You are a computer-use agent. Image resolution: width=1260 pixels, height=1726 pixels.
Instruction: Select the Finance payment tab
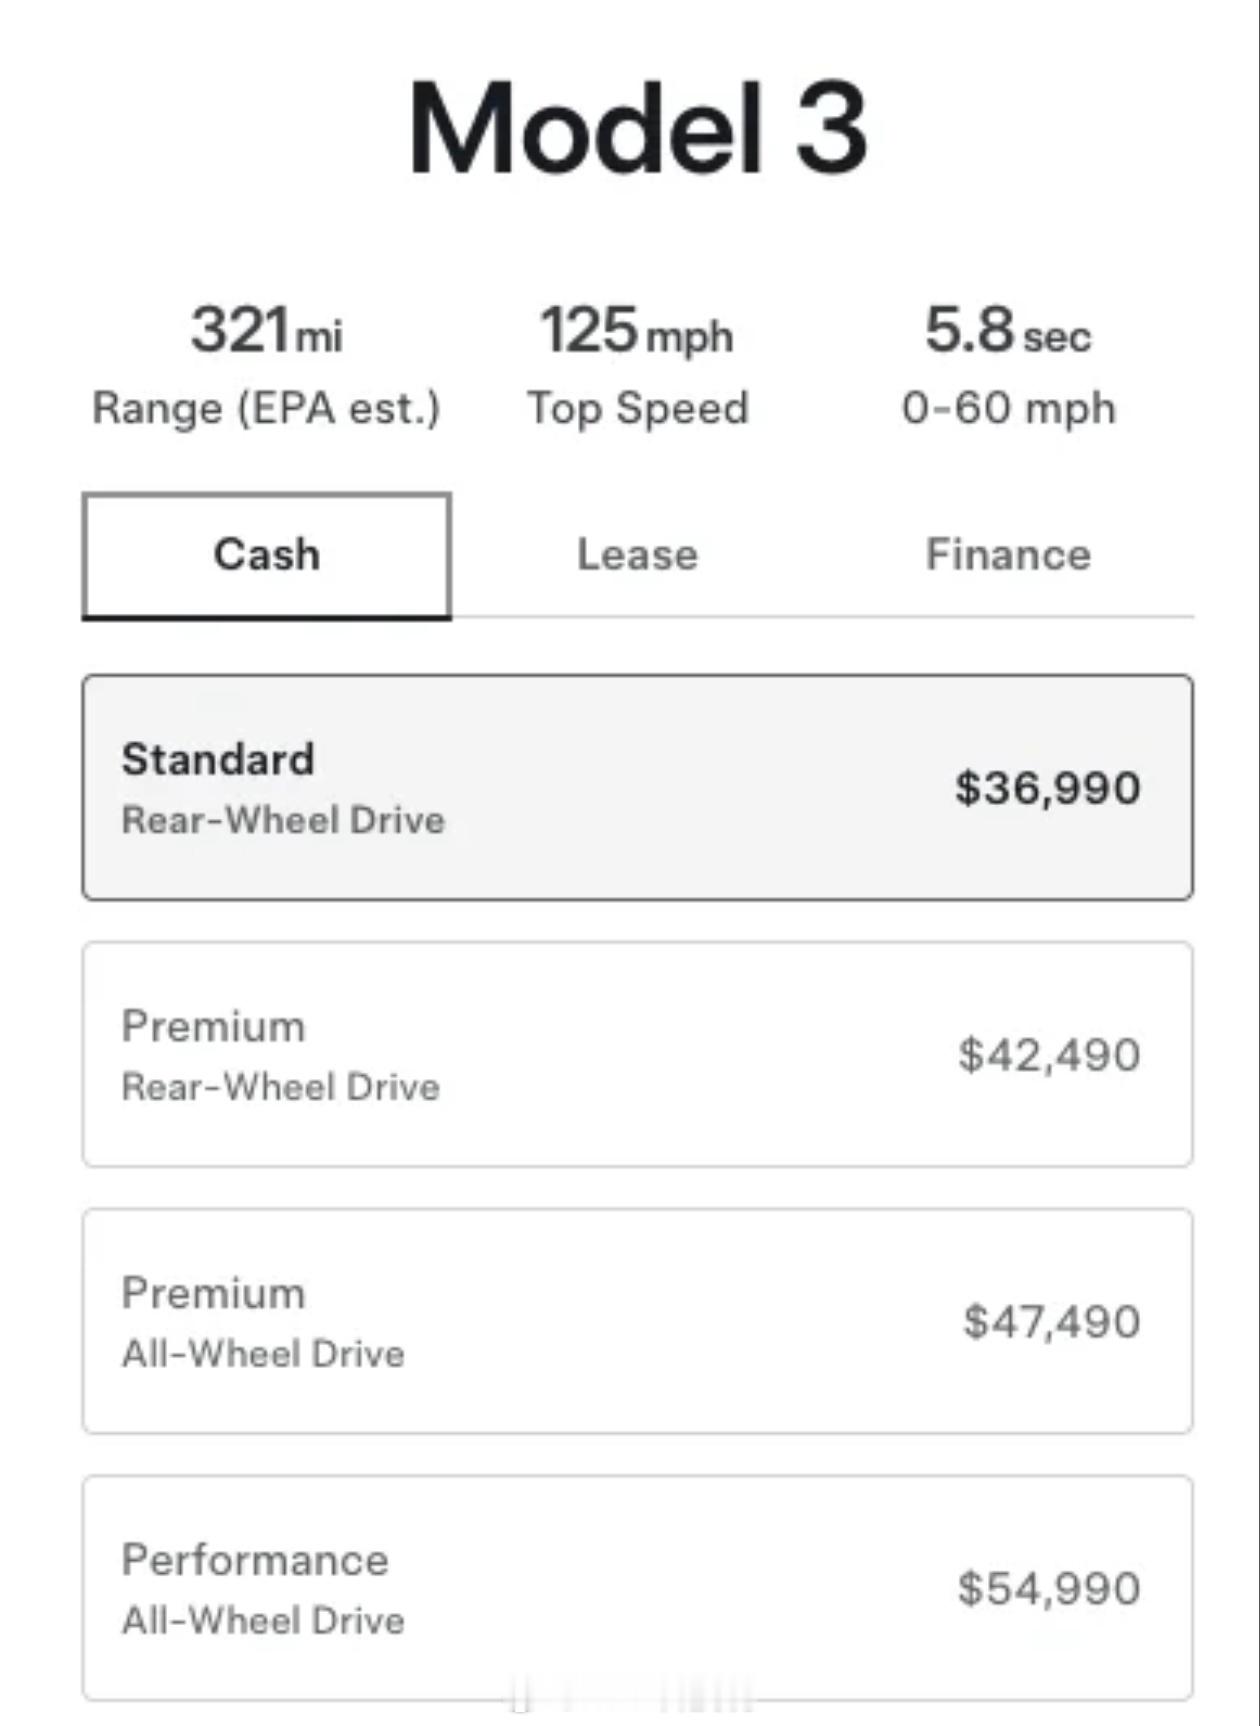(1008, 555)
